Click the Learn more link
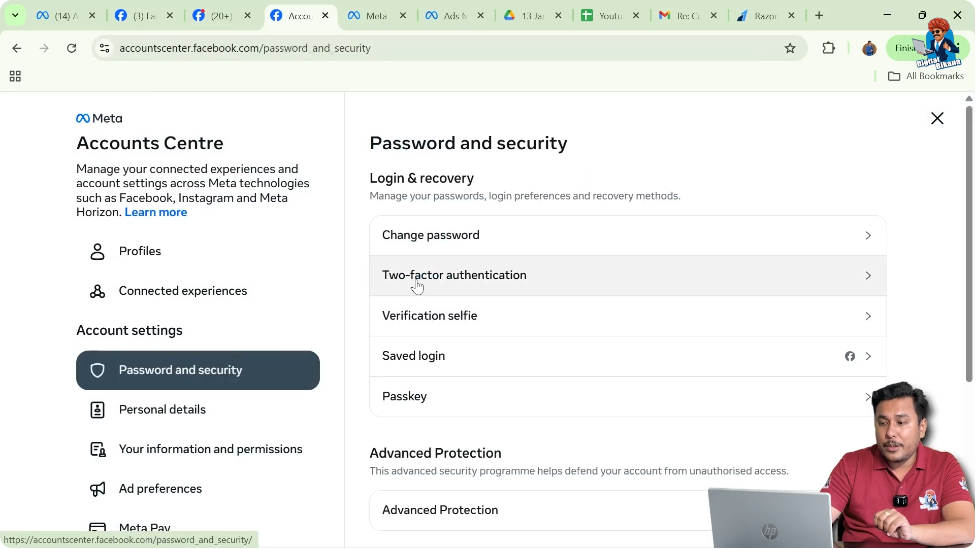Image resolution: width=976 pixels, height=549 pixels. (x=156, y=212)
